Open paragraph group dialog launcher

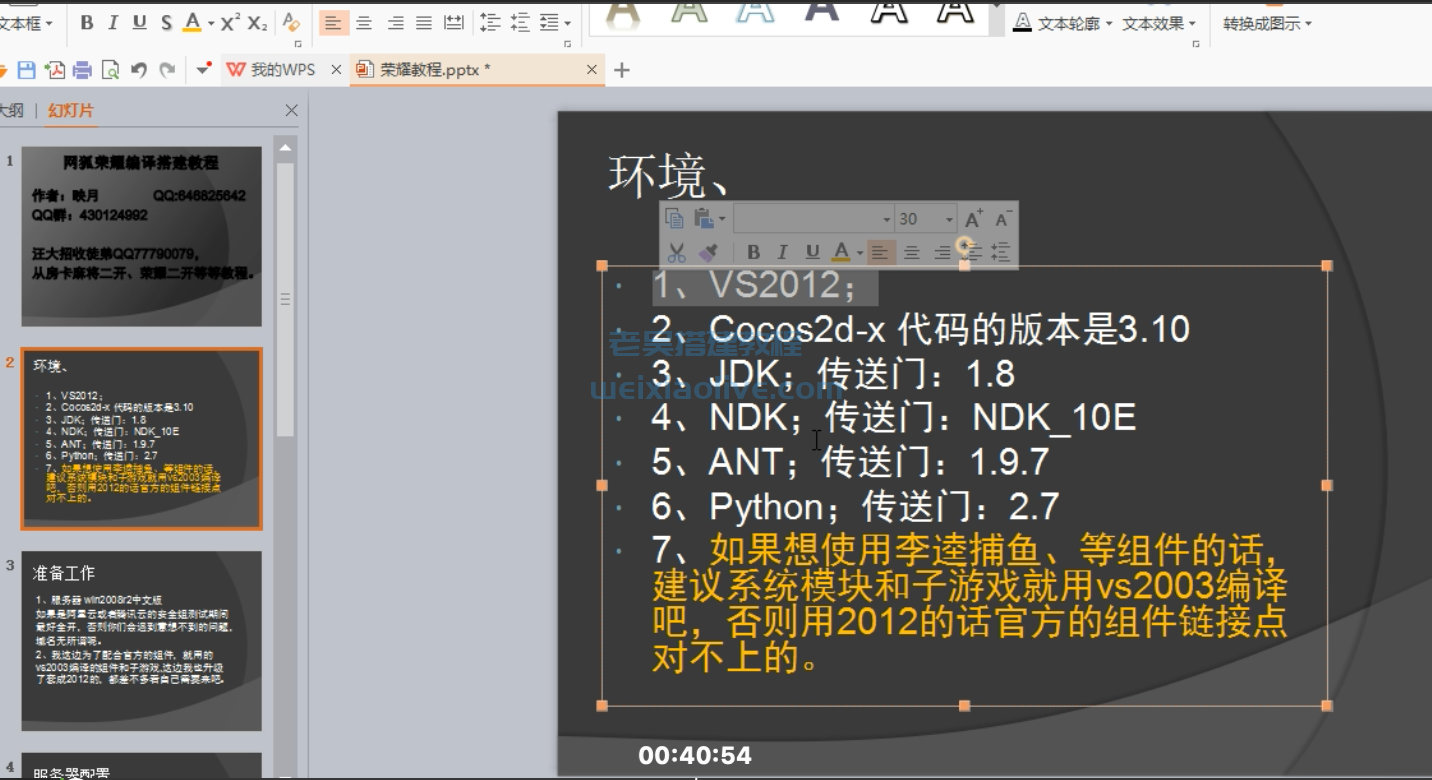click(567, 44)
